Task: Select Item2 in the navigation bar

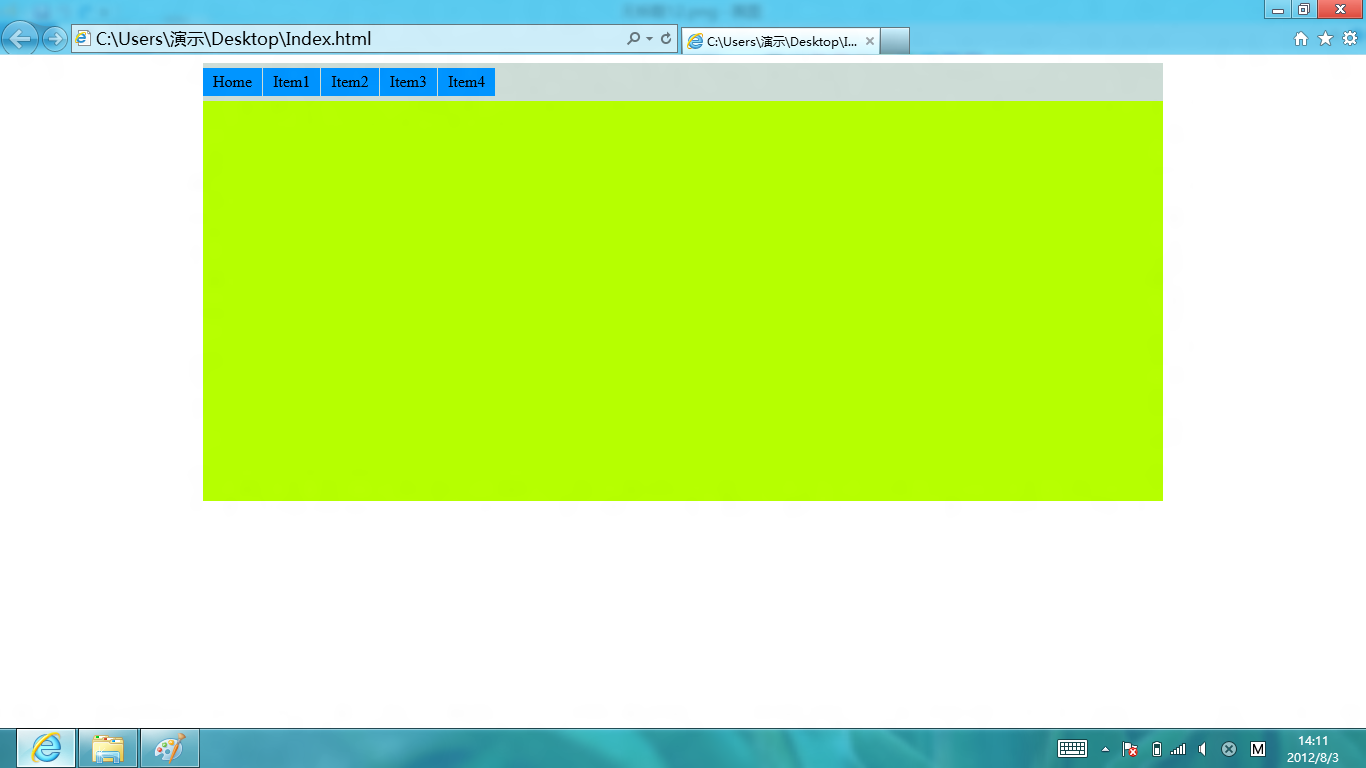Action: click(350, 82)
